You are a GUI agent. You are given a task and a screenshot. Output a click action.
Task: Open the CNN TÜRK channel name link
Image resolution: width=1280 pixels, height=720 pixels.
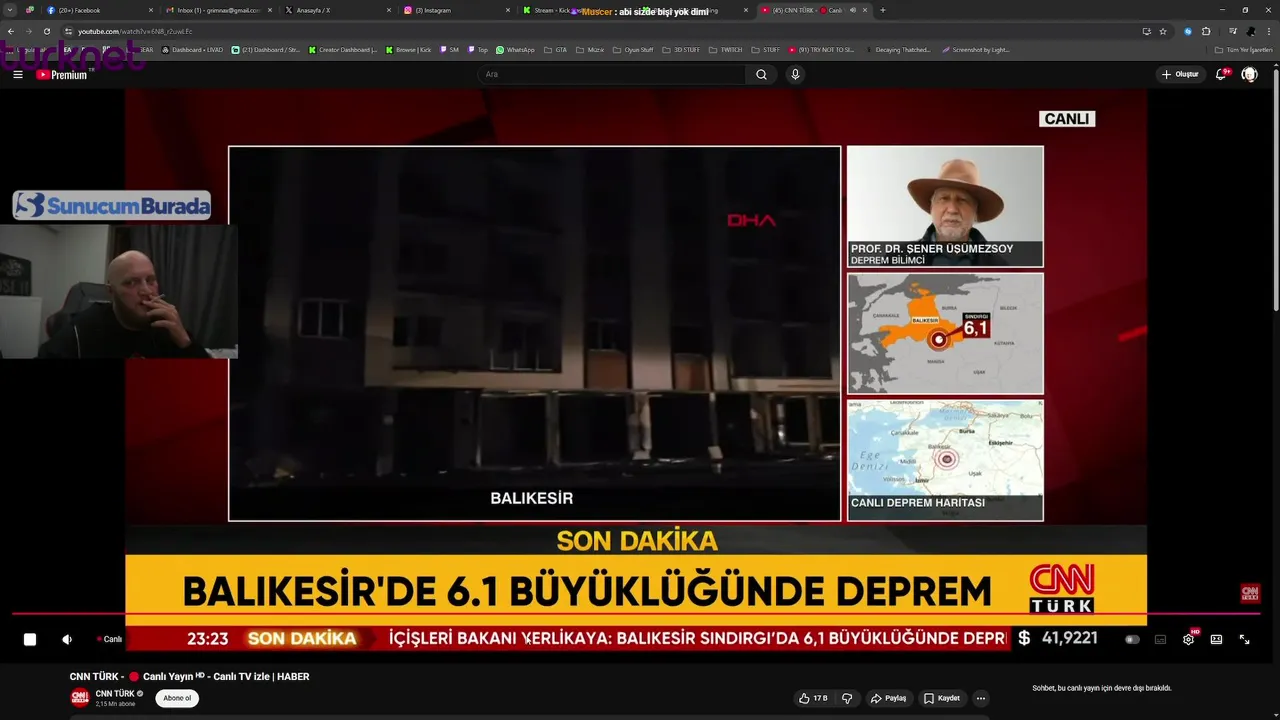[115, 693]
